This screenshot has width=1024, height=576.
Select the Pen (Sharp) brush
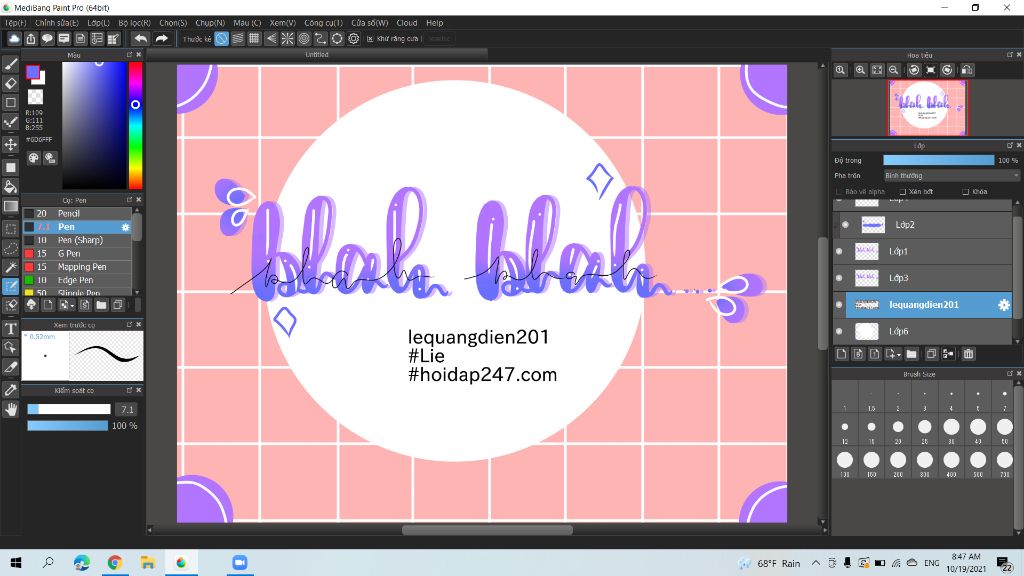coord(77,240)
